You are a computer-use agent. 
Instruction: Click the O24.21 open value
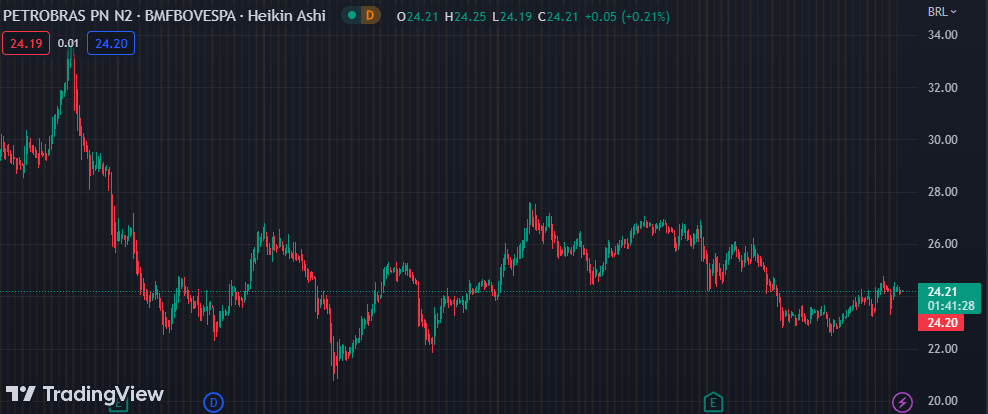(x=417, y=16)
